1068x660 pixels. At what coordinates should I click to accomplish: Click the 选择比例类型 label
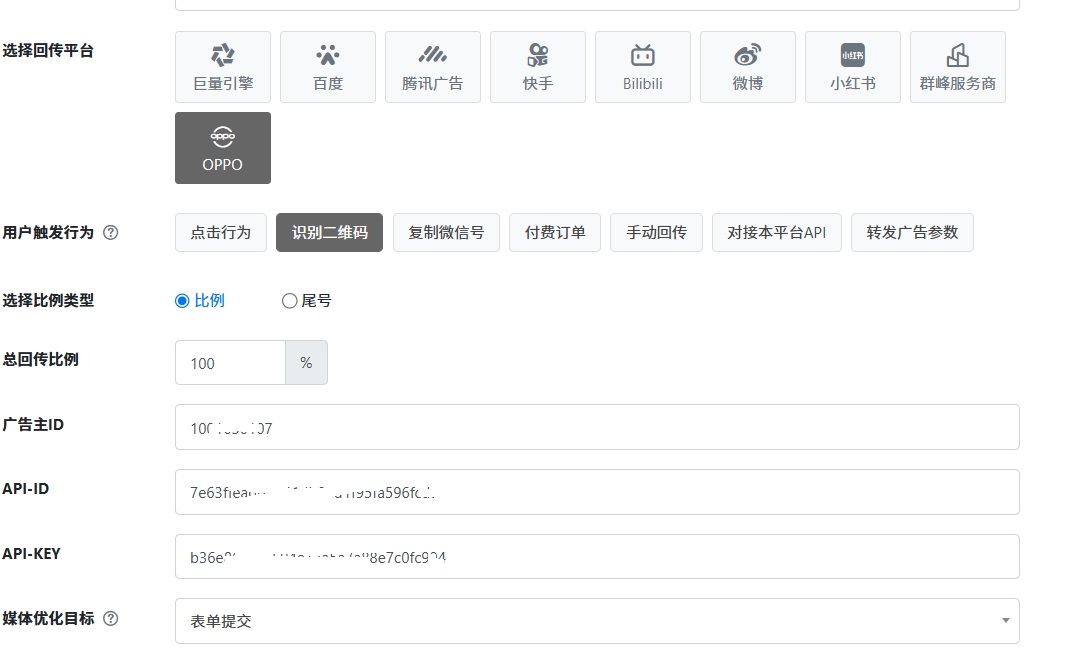(48, 300)
